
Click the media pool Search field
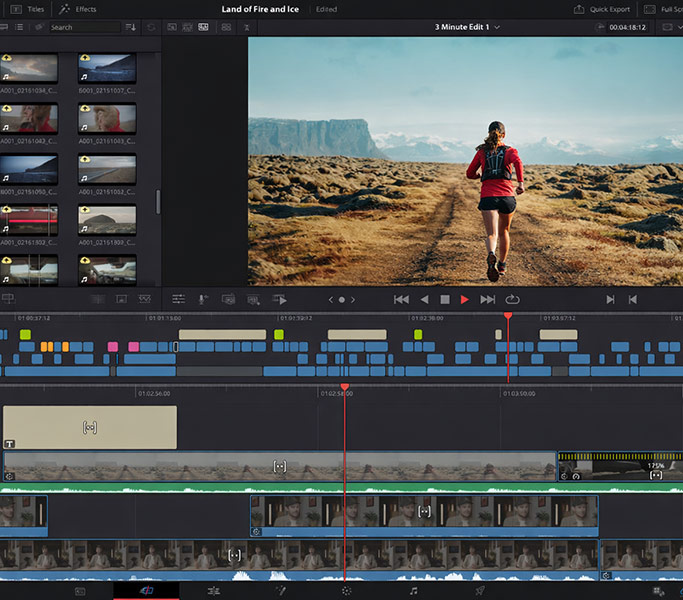tap(85, 27)
